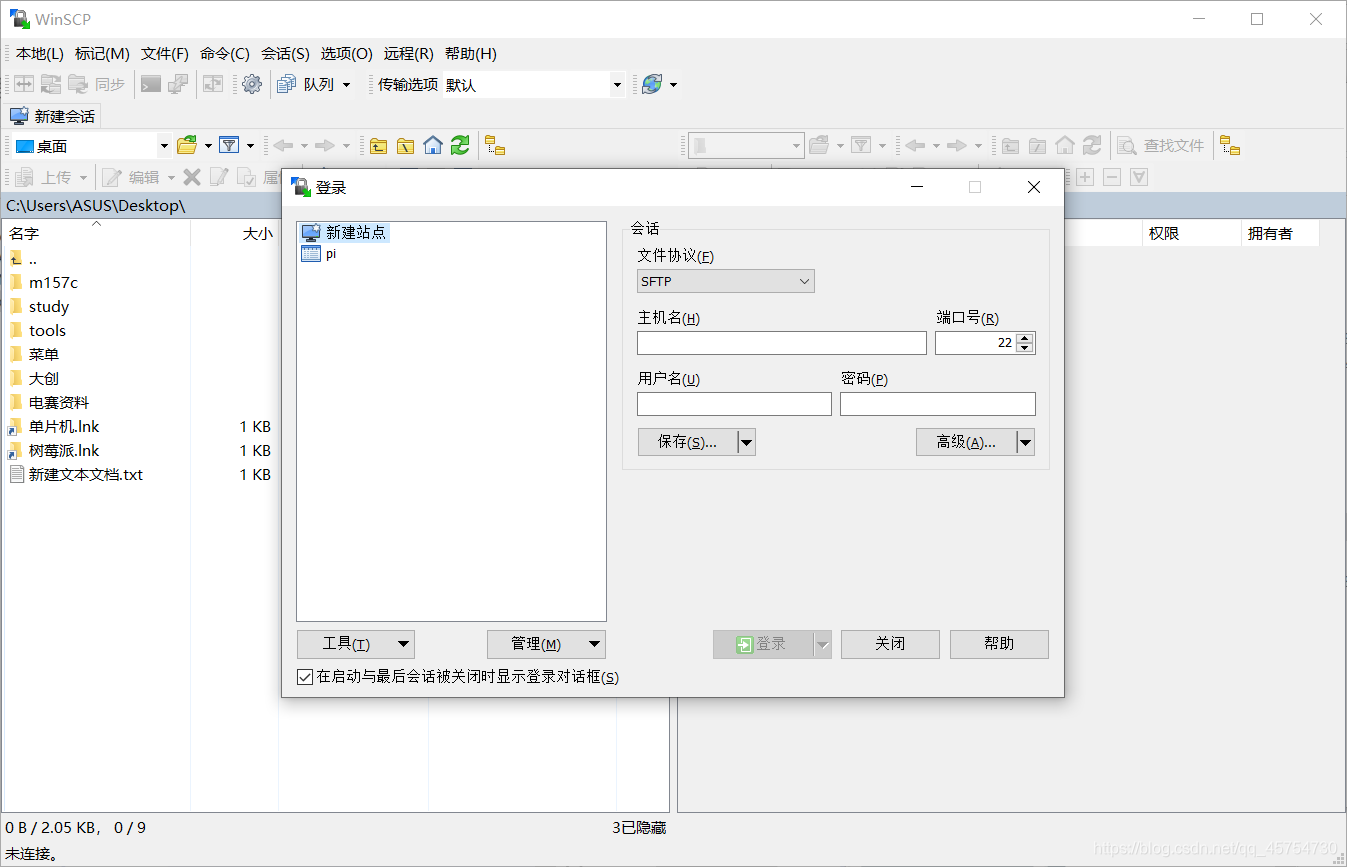Click the local panel filter icon

coord(229,146)
